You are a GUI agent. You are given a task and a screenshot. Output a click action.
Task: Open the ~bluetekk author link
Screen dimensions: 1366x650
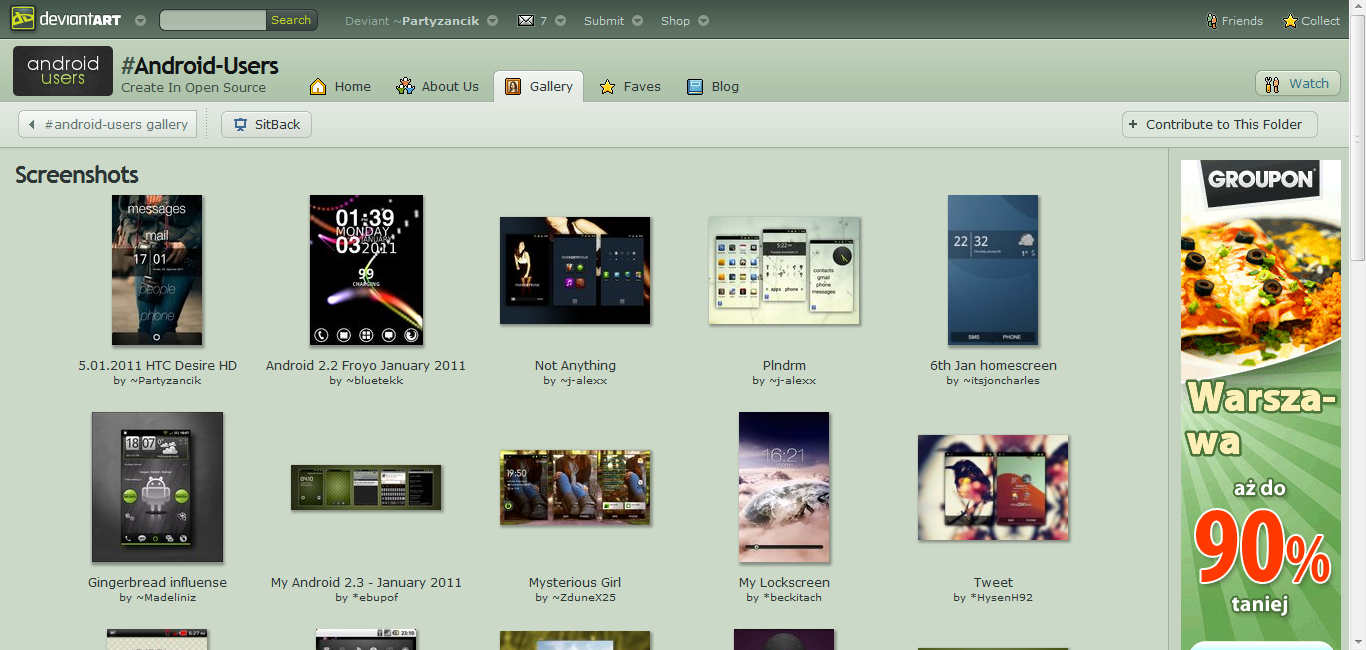coord(374,380)
